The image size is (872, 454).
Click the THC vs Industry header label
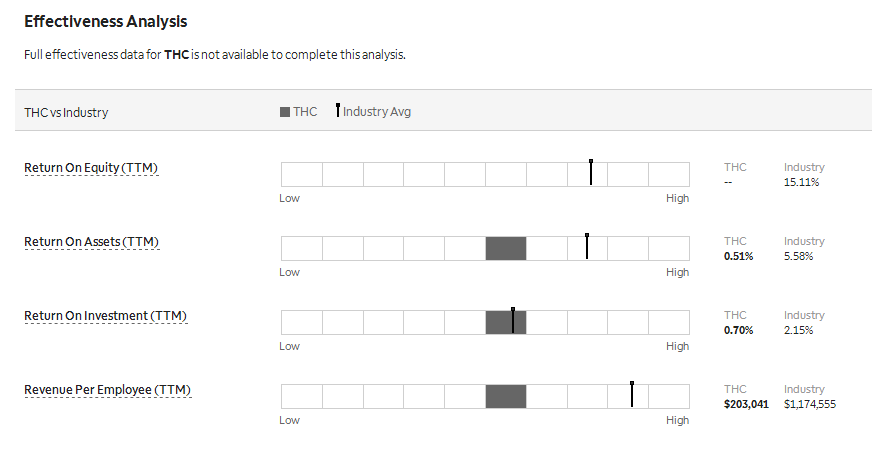click(66, 112)
